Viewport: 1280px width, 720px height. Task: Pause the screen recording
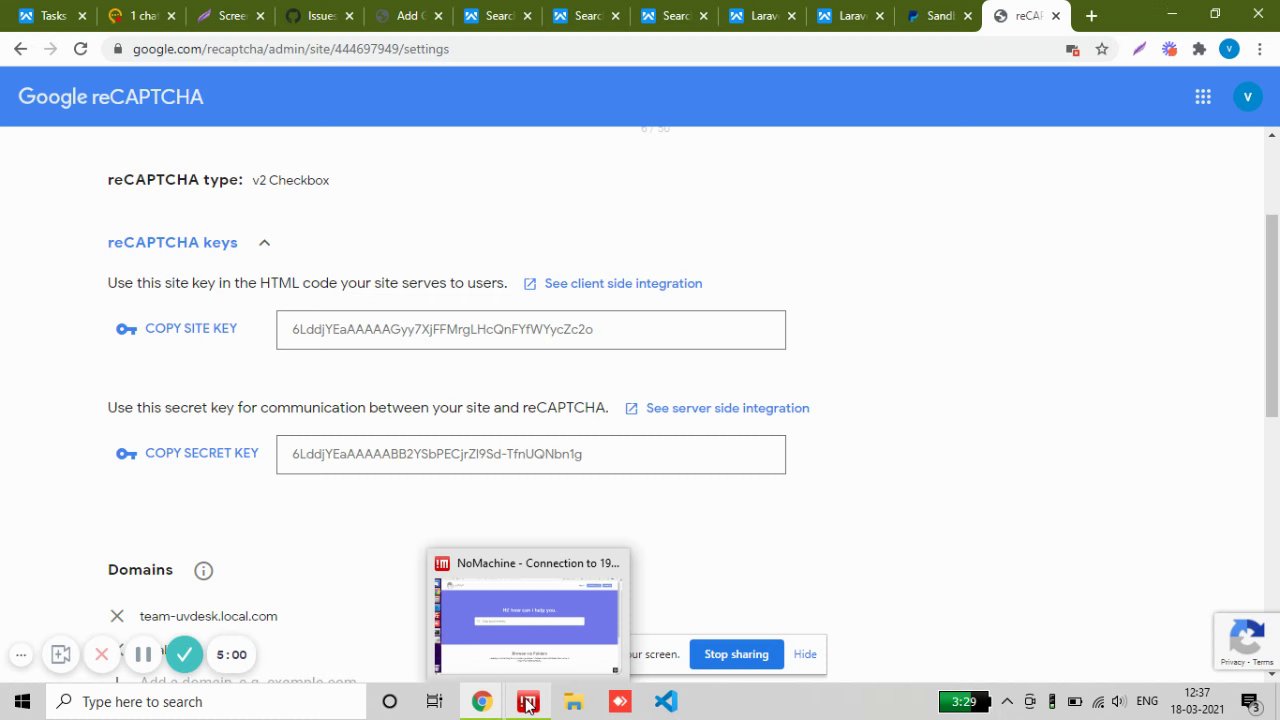[143, 655]
